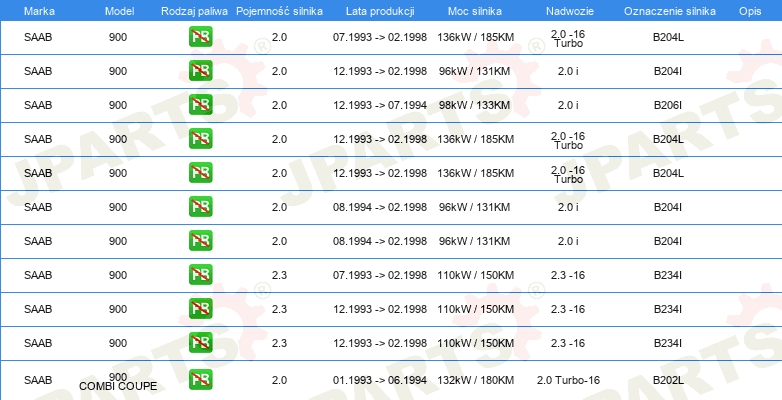Select the Pojemność silnika column header

click(279, 11)
